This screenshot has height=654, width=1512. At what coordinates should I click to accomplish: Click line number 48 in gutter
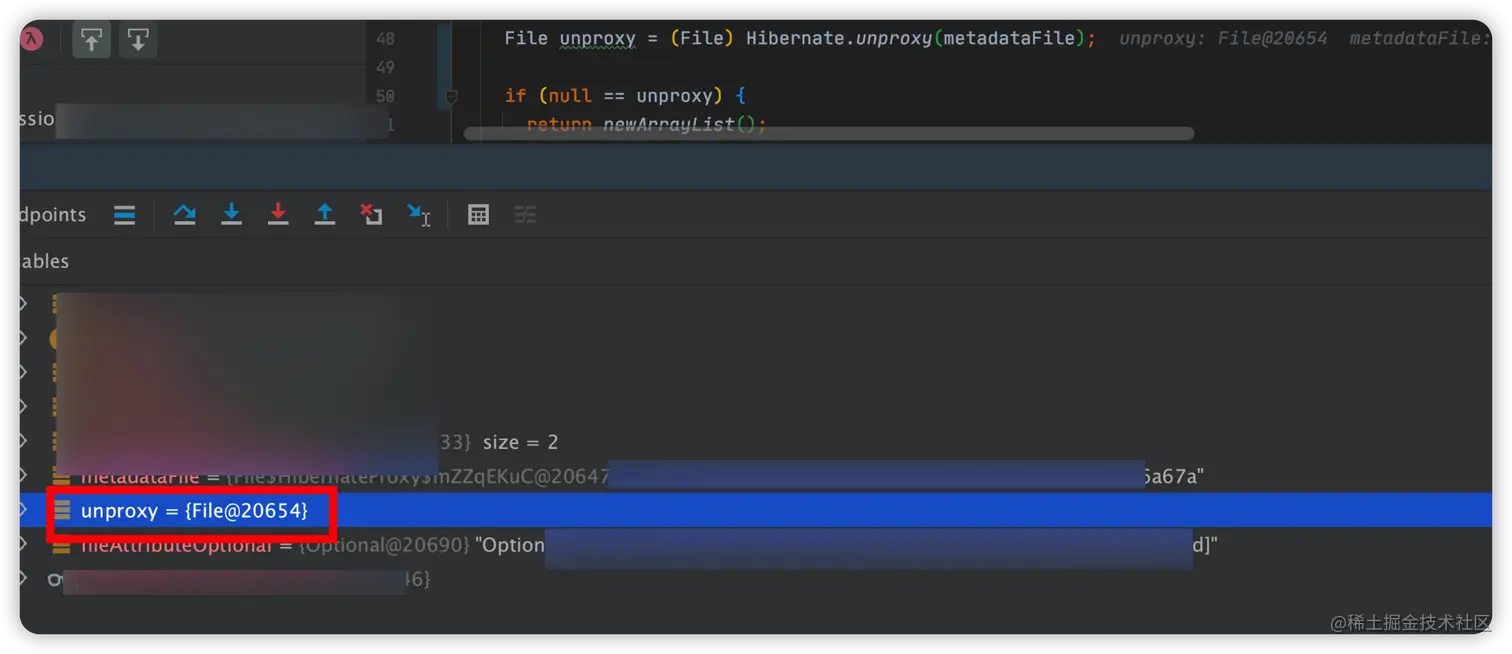[x=385, y=39]
